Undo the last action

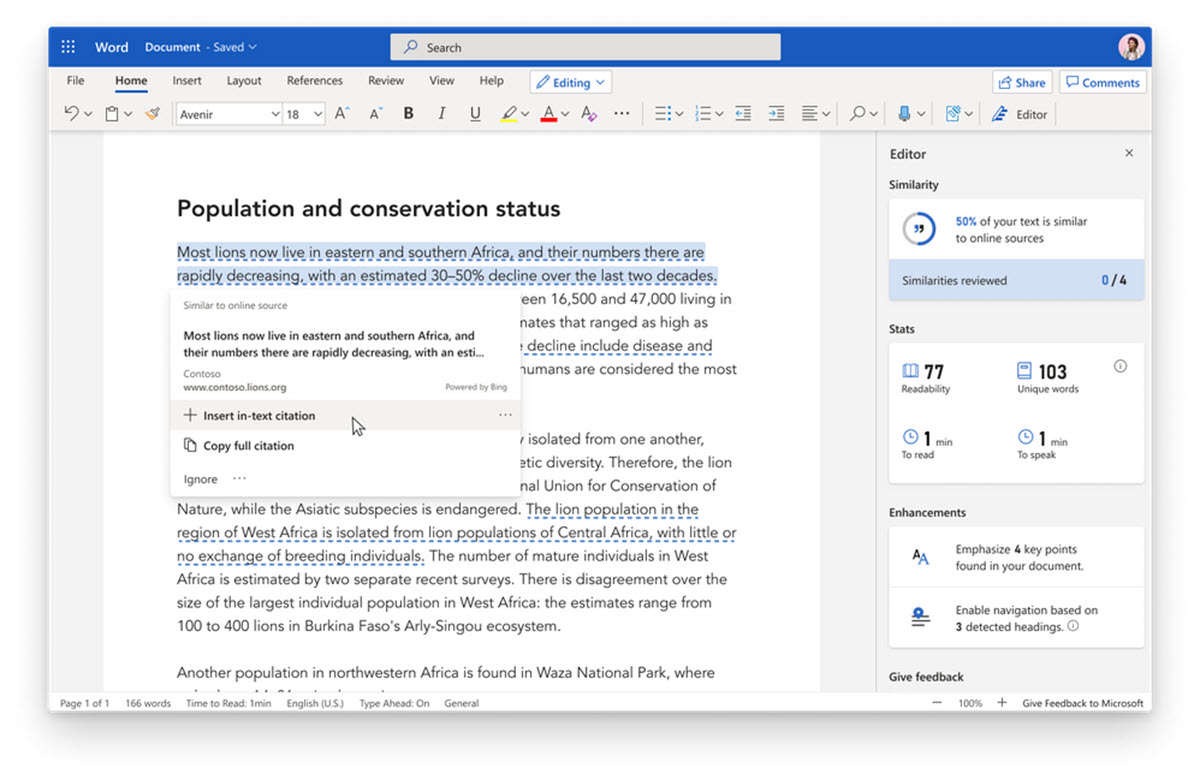70,113
